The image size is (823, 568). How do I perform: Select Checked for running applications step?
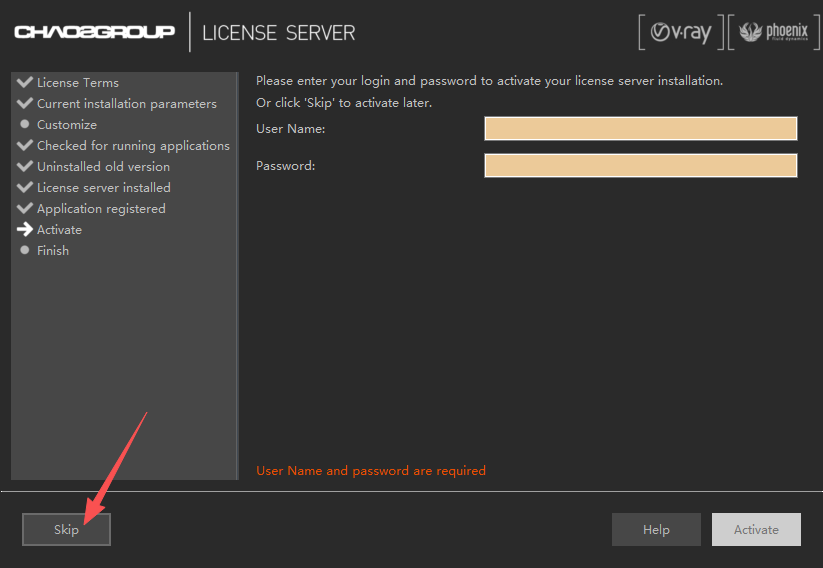tap(133, 145)
